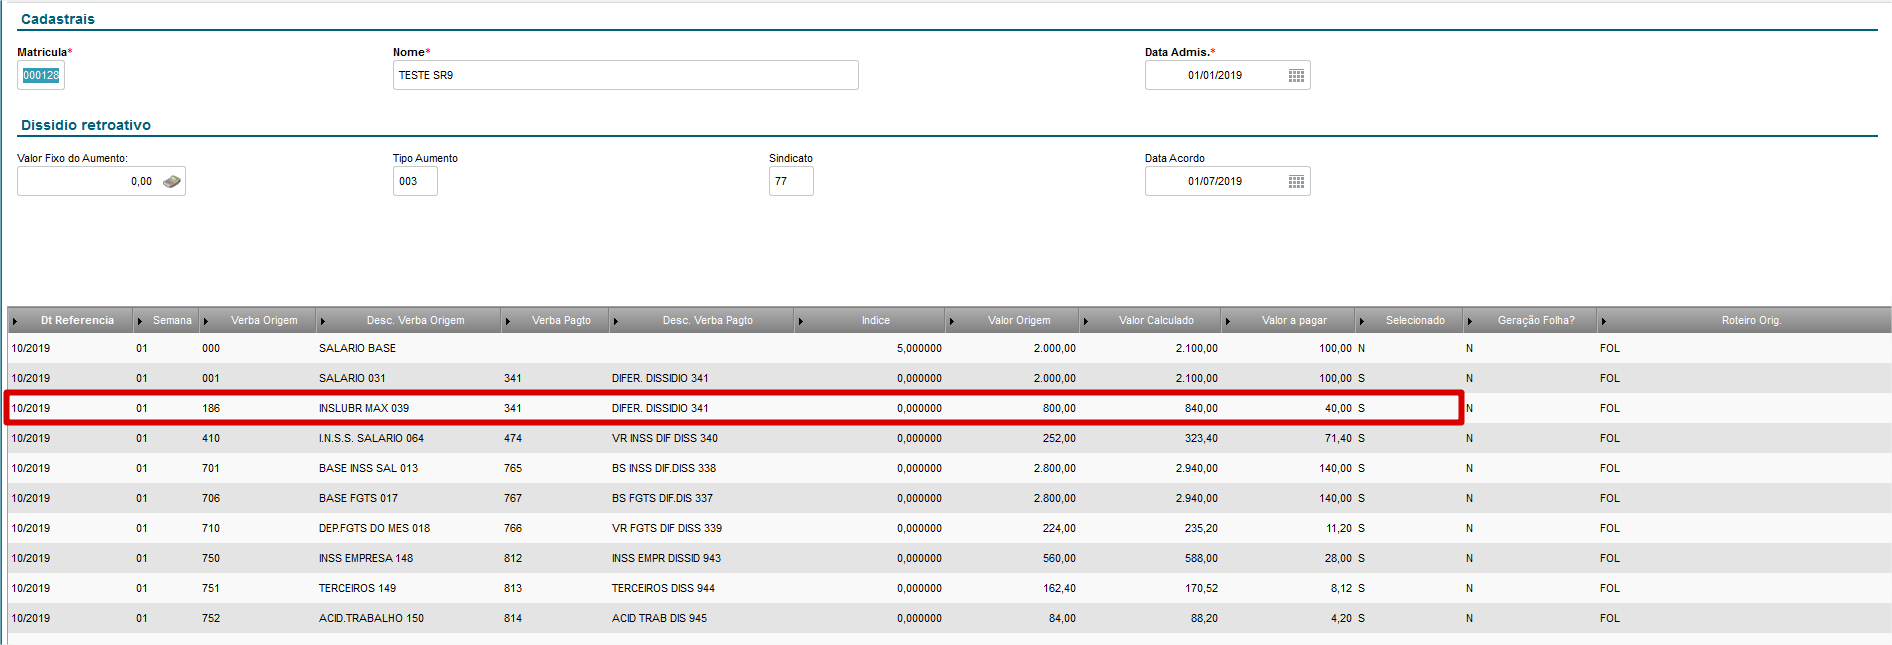Select the DEP.FGTS DO MES 018 row
This screenshot has height=645, width=1892.
click(949, 528)
